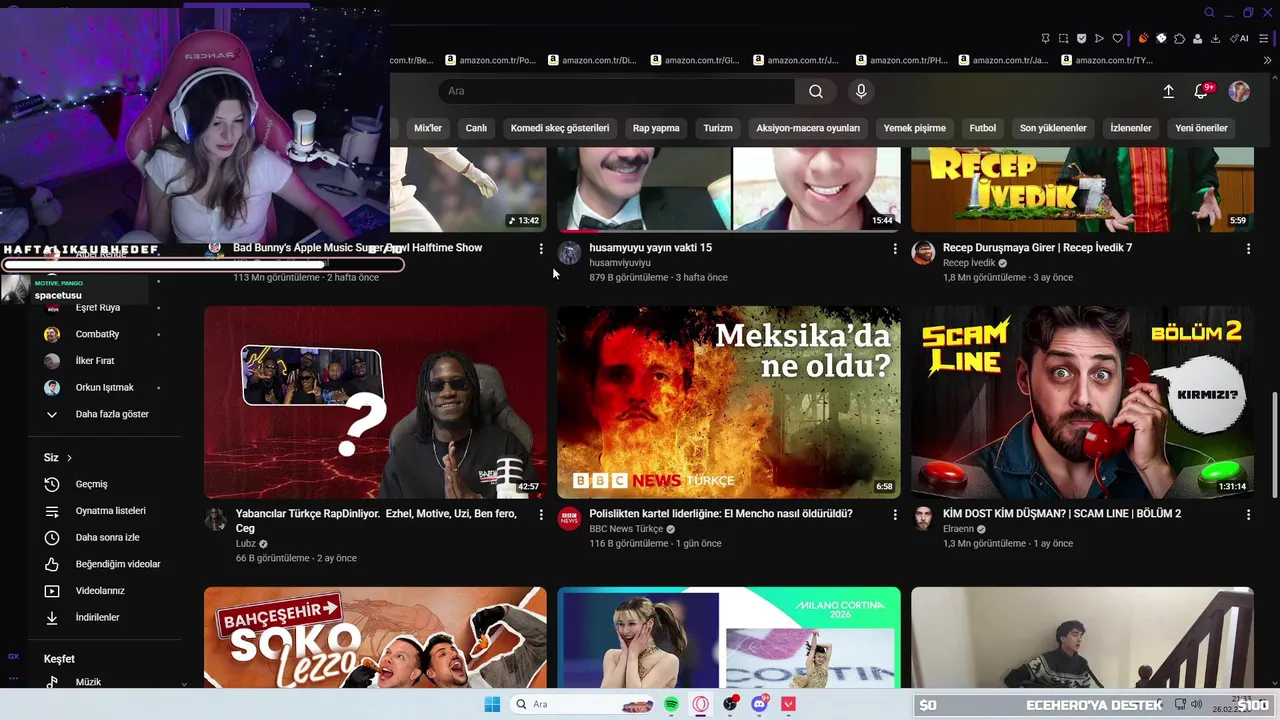Click the Windows taskbar Ara search box
The width and height of the screenshot is (1280, 720).
[584, 704]
